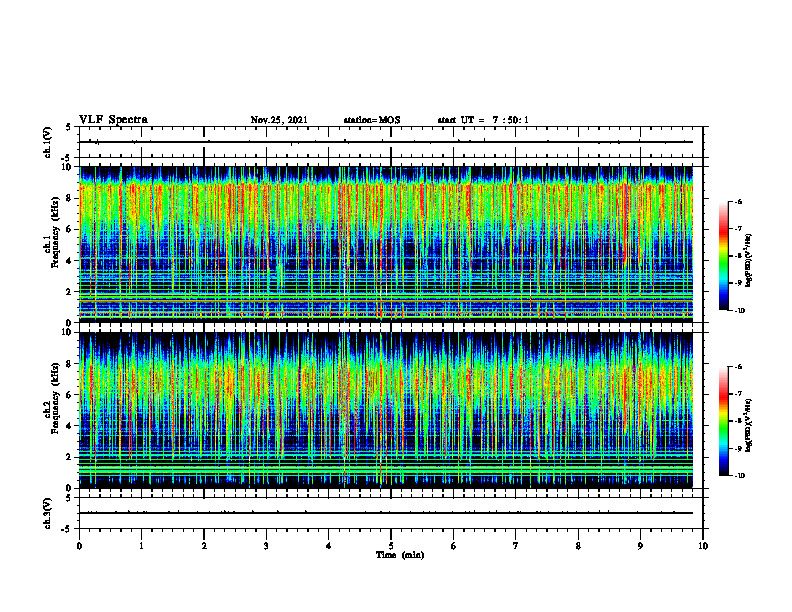792x612 pixels.
Task: Click the "-10" label on ch.1 color bar
Action: tap(739, 311)
